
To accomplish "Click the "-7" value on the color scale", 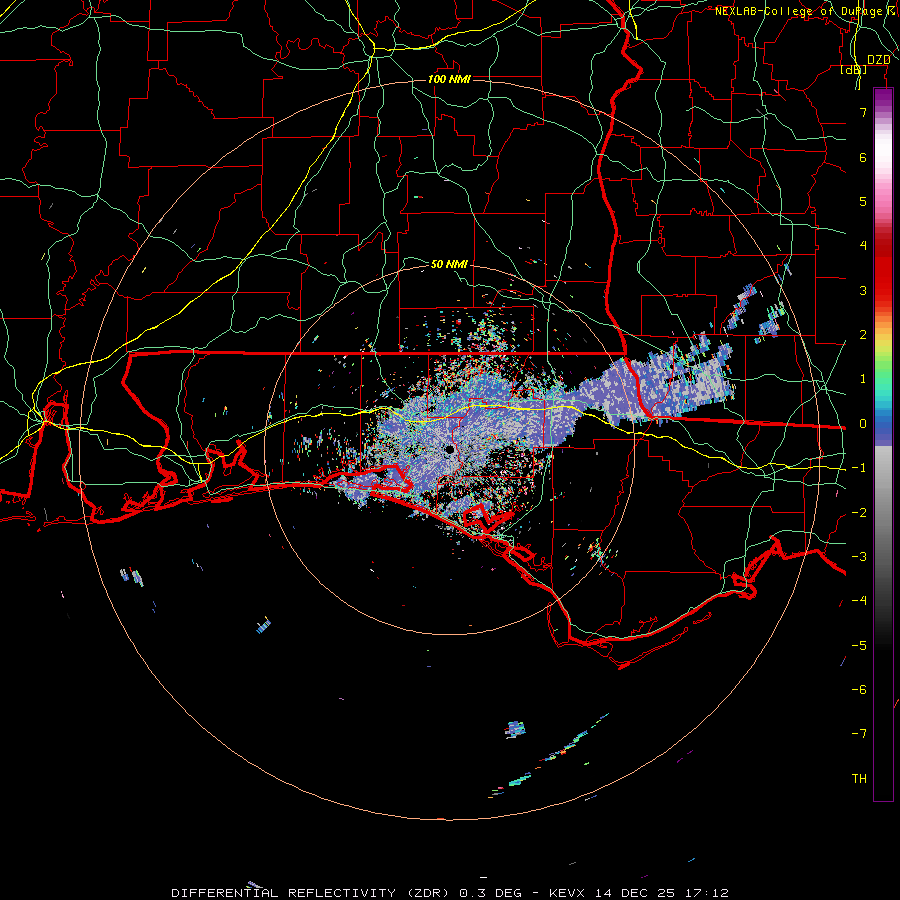I will 859,734.
